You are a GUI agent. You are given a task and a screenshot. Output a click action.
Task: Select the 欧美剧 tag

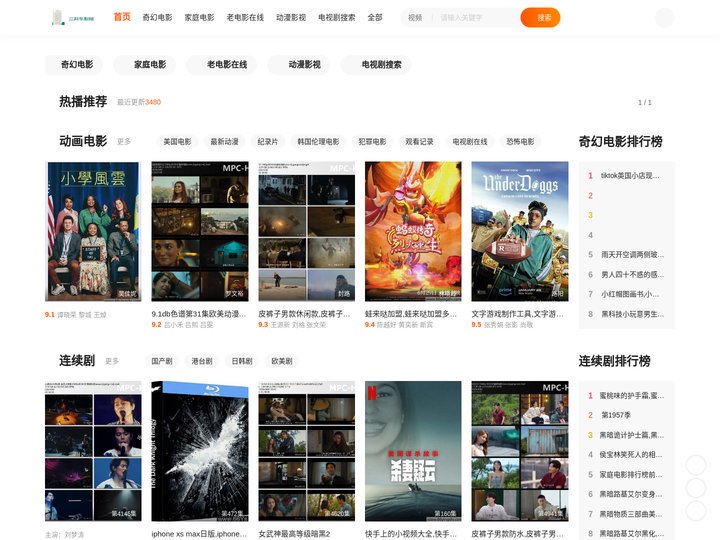tap(282, 361)
